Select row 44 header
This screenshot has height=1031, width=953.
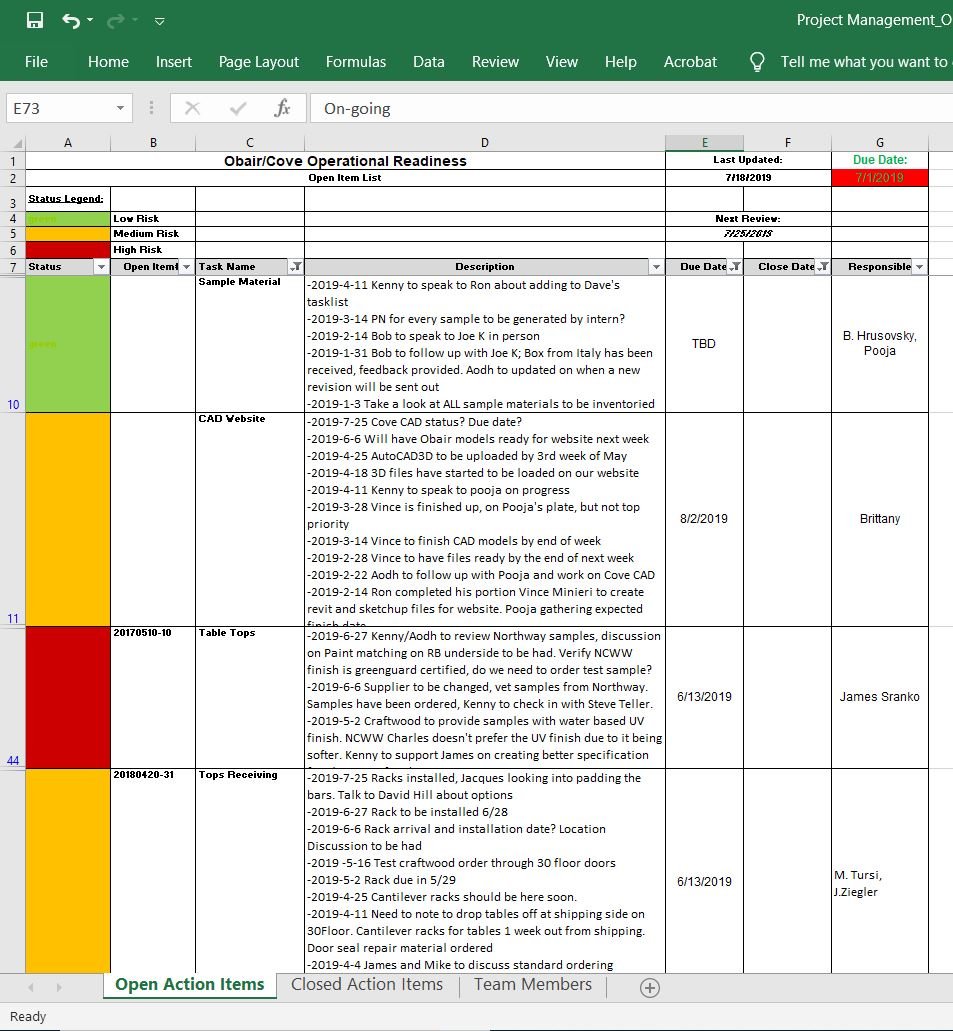[12, 697]
